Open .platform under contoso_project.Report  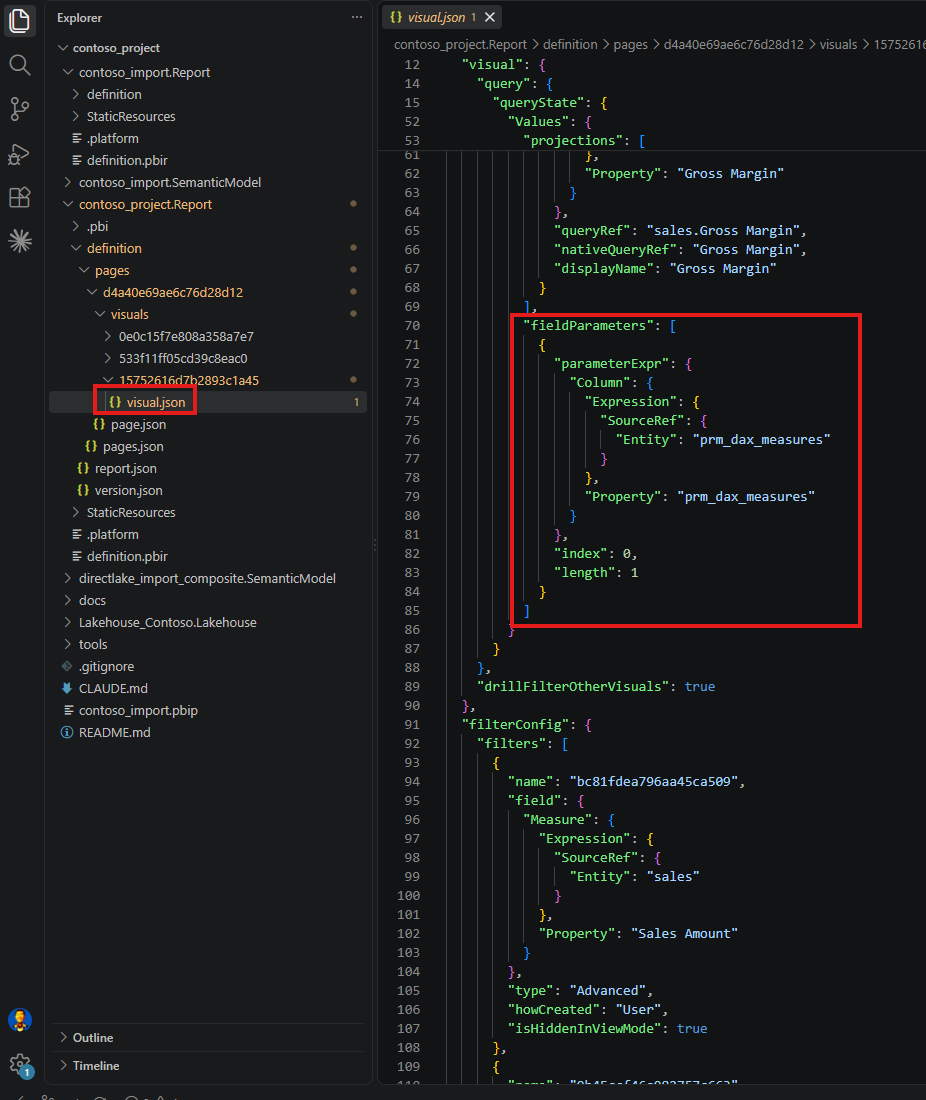[112, 535]
